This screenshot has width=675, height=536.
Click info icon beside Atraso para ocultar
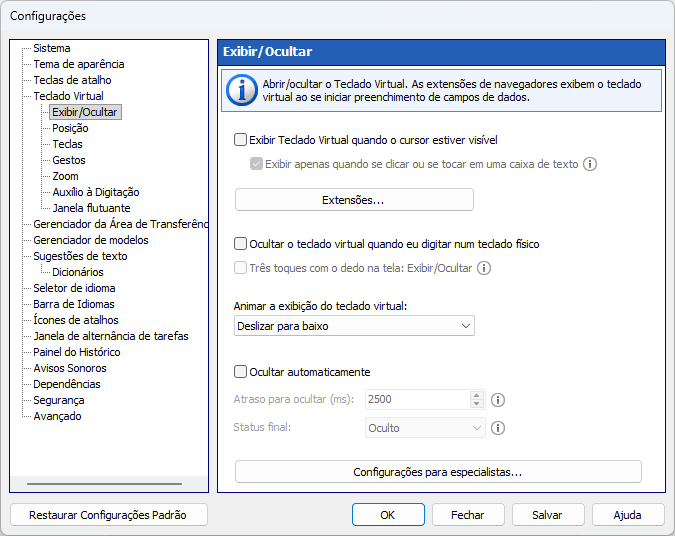[498, 400]
